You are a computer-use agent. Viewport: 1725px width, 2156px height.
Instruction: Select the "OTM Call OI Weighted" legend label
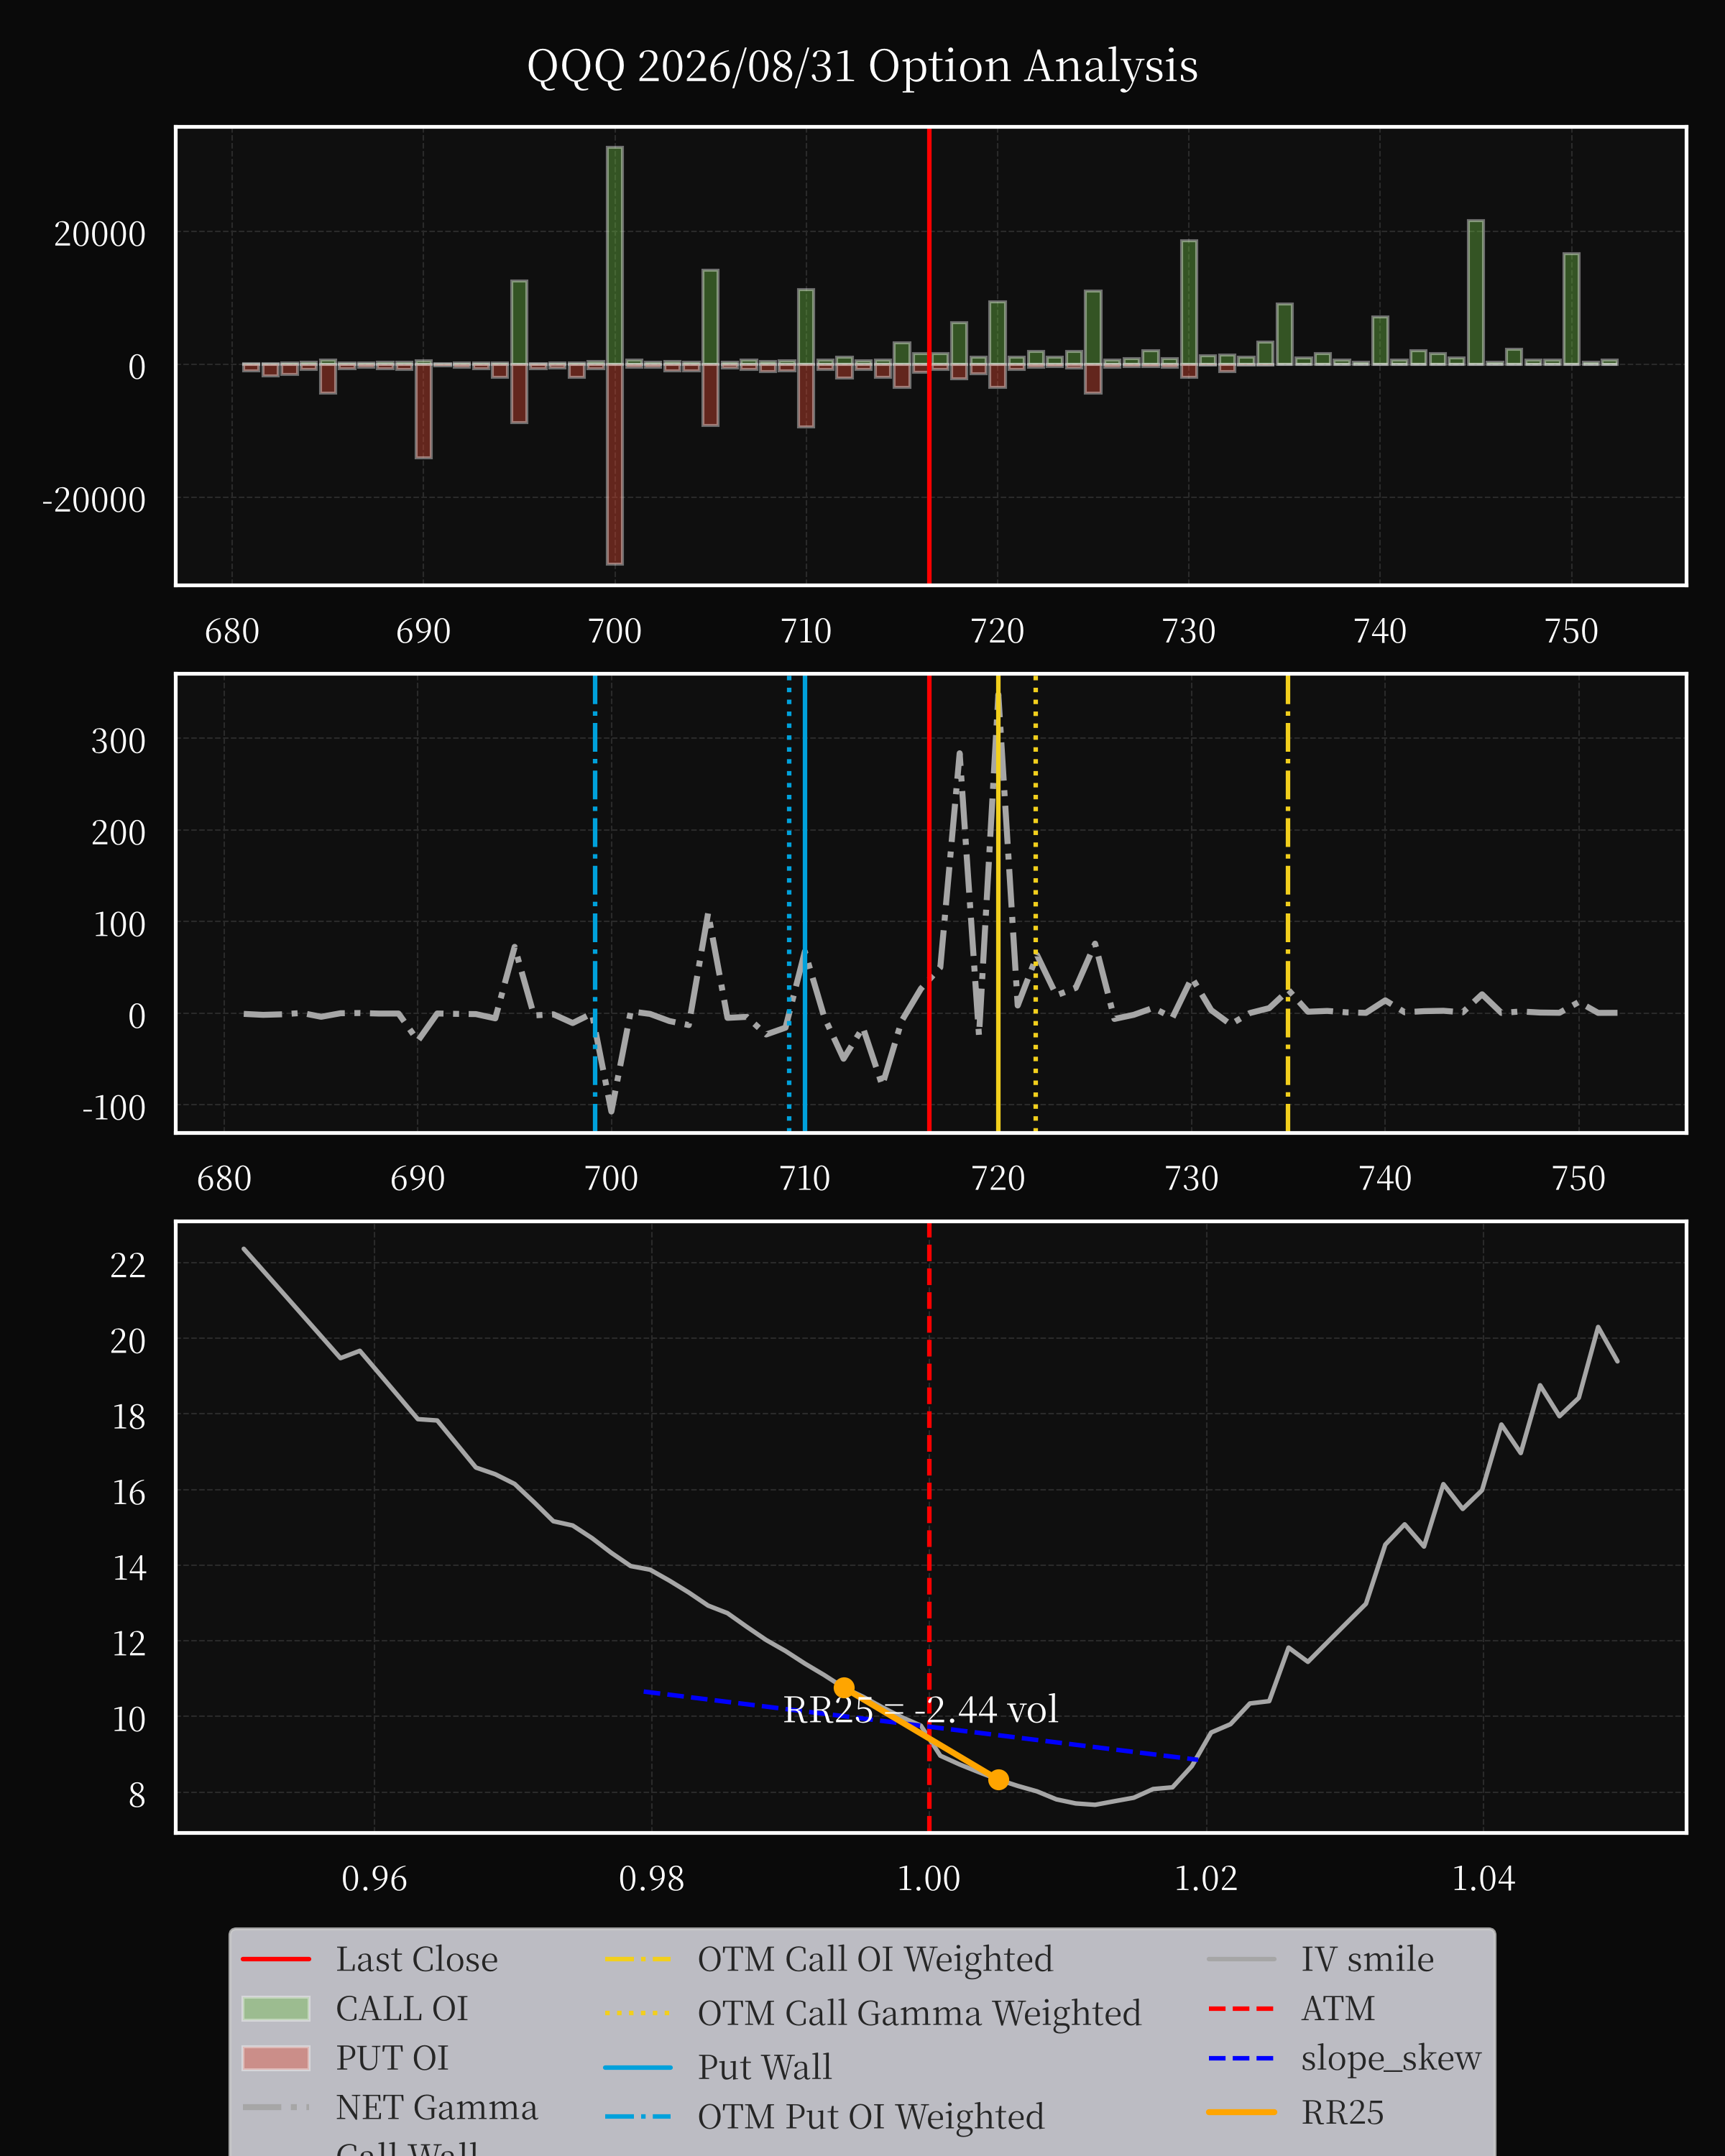(x=875, y=1959)
